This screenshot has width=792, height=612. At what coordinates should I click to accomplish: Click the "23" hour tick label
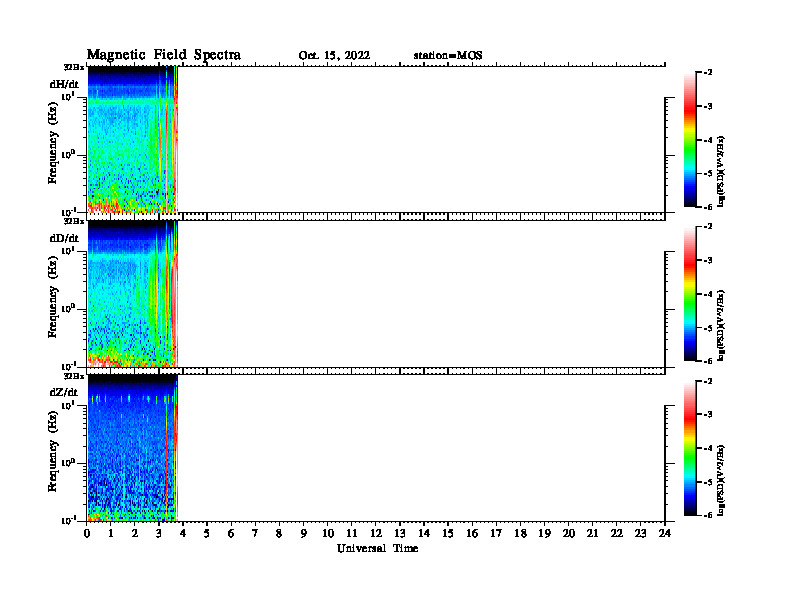[x=640, y=533]
